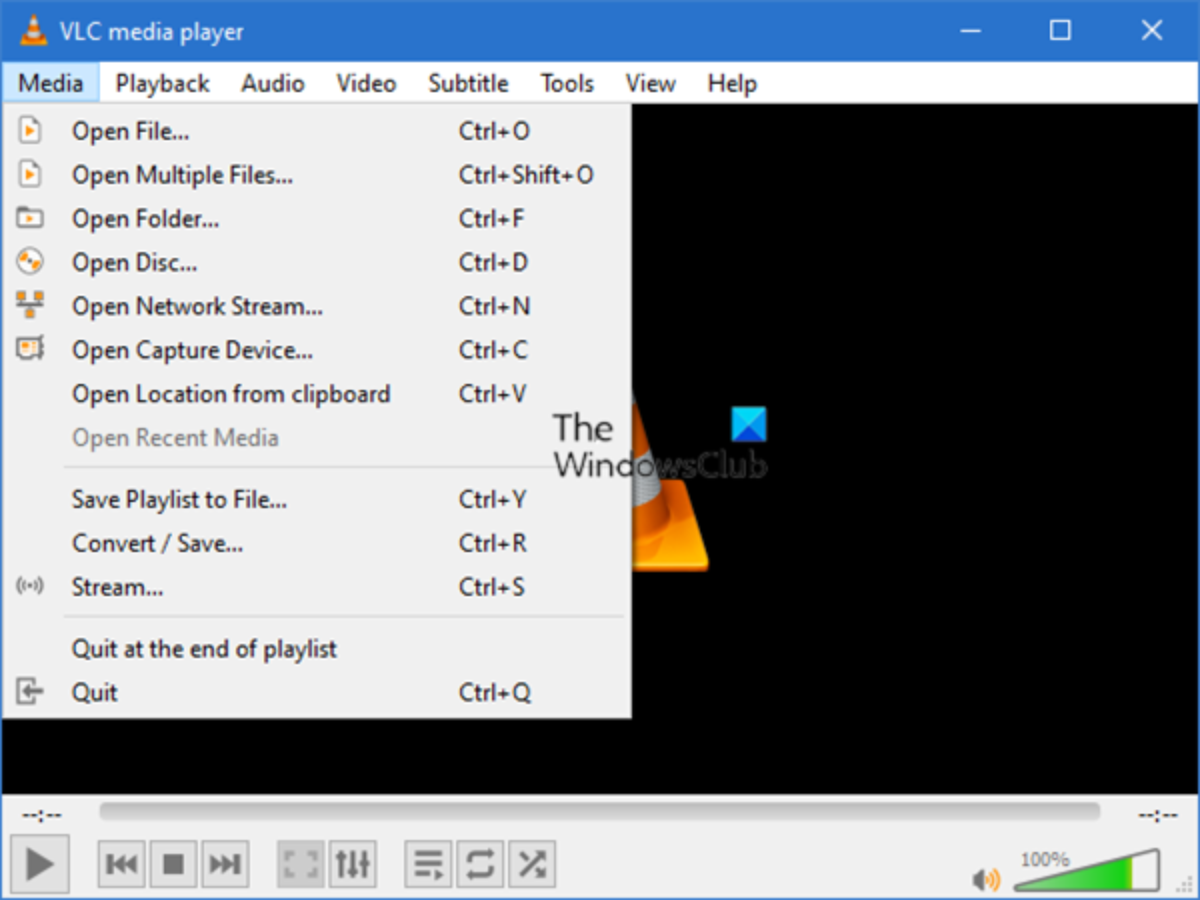Click the Next media button
Screen dimensions: 1200x900
[225, 863]
